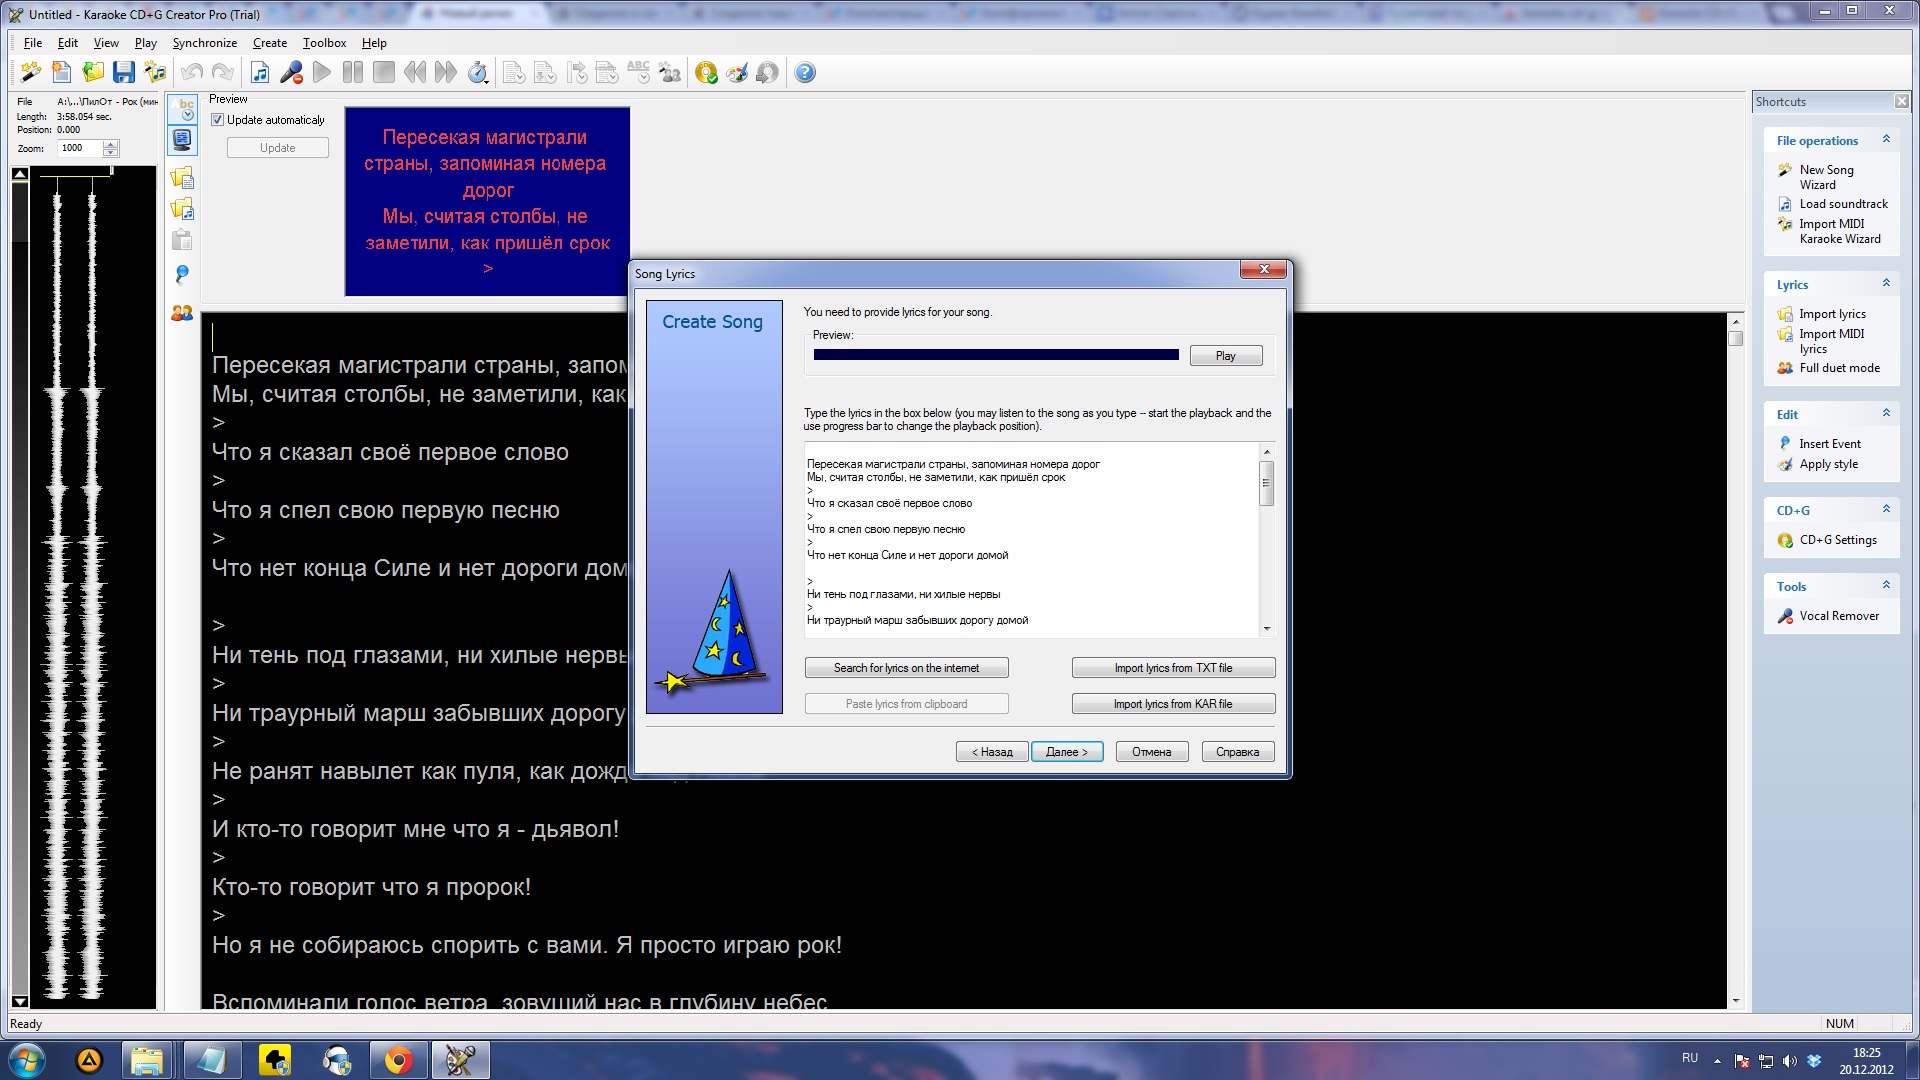Collapse the Tools shortcuts group
The width and height of the screenshot is (1920, 1080).
pyautogui.click(x=1886, y=586)
